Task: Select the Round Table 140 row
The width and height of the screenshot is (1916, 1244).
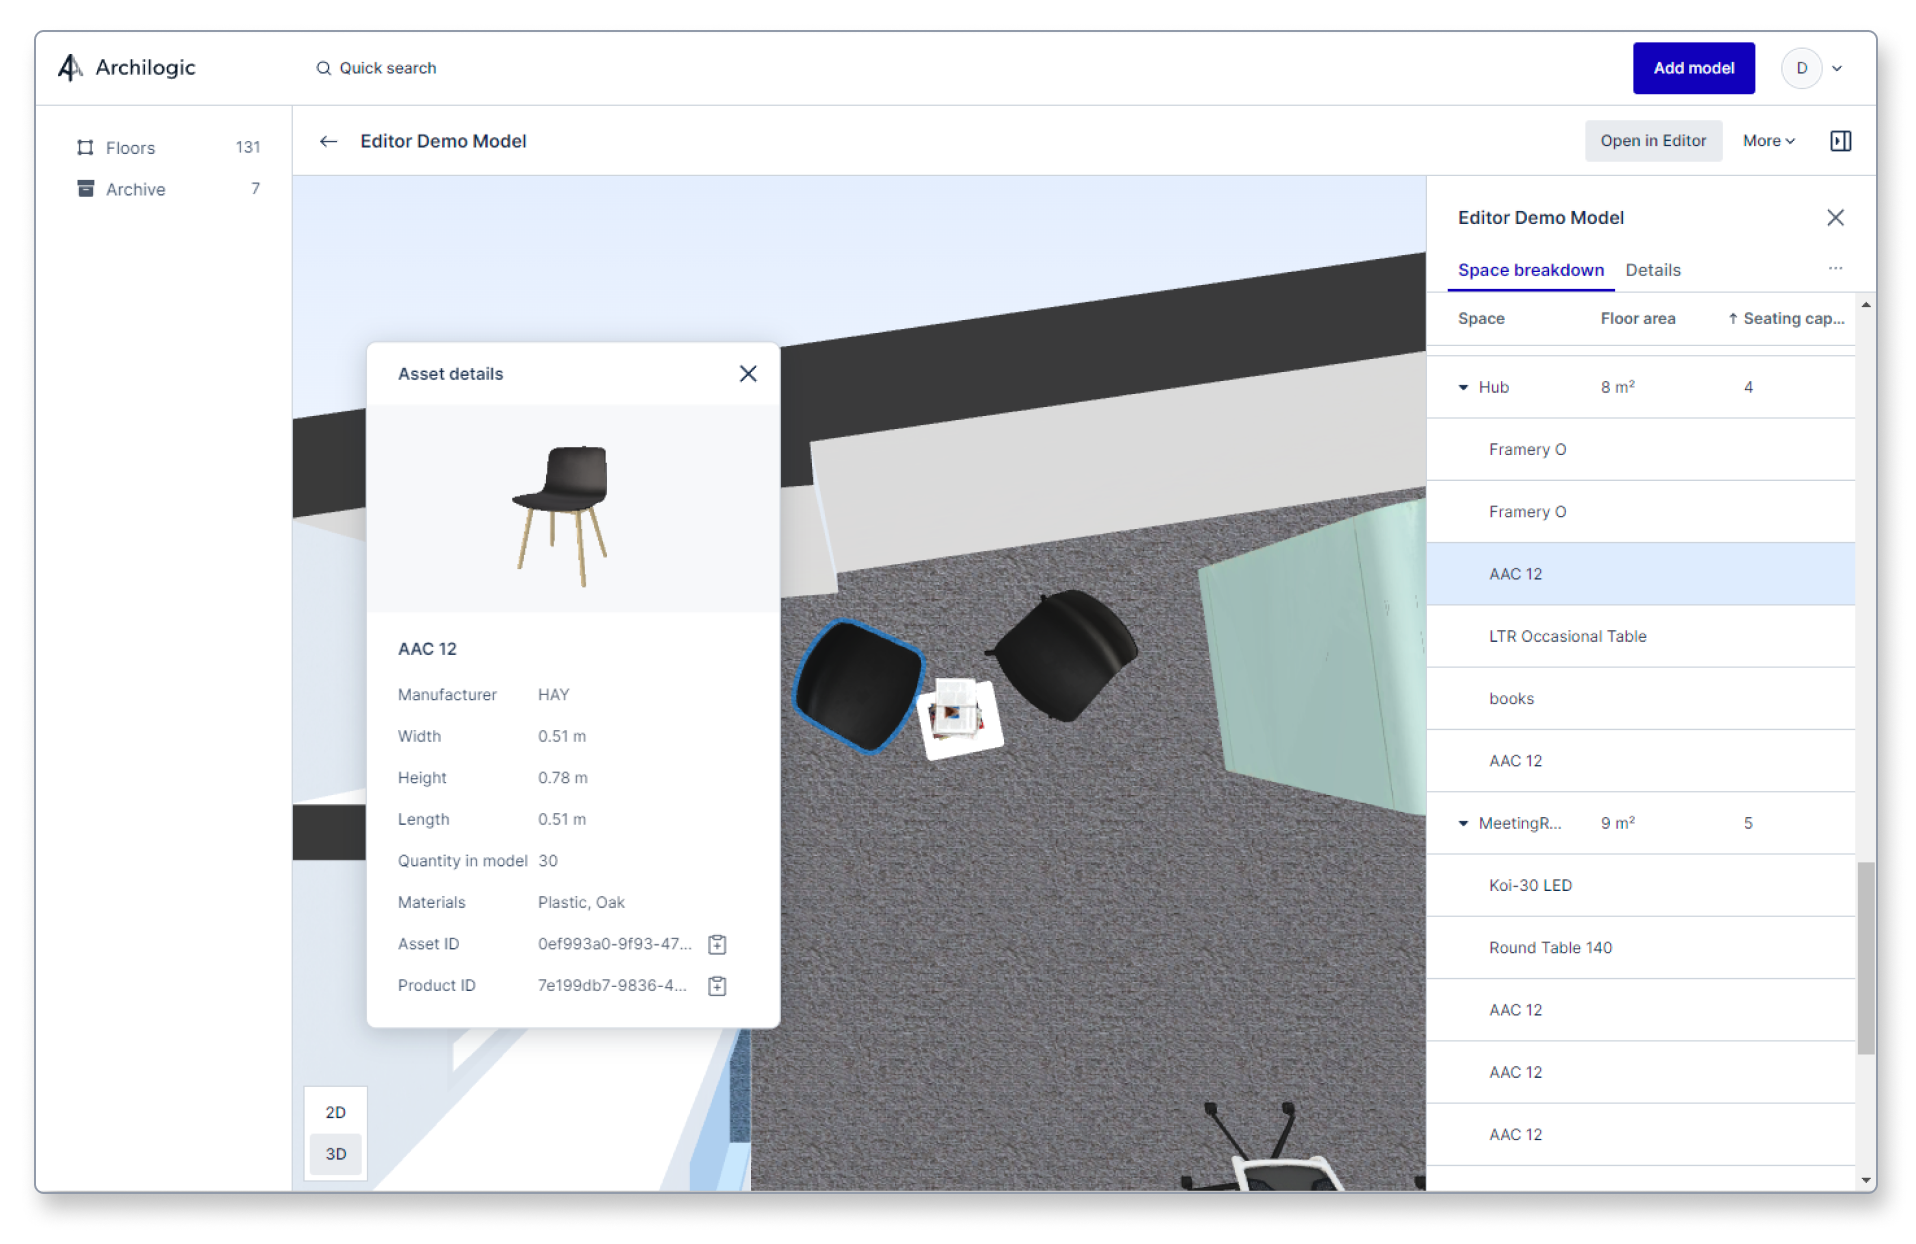Action: tap(1640, 947)
